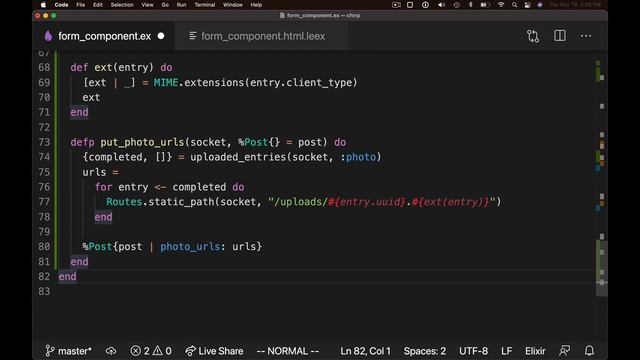Open the Terminal menu
The image size is (640, 360).
(x=204, y=5)
